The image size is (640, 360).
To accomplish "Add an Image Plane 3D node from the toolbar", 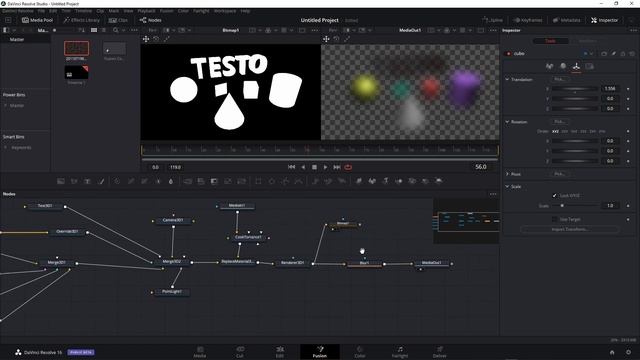I will 359,181.
